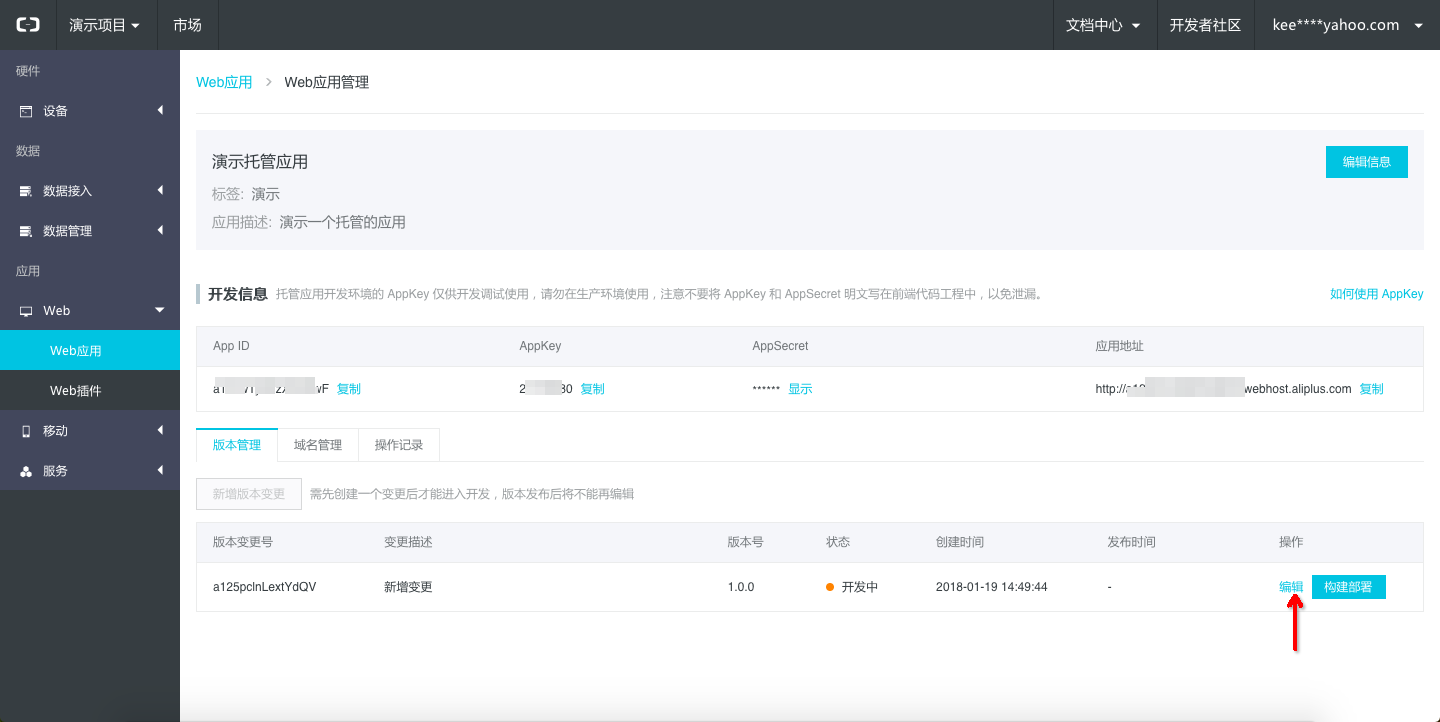
Task: Open the 演示项目 project dropdown
Action: click(104, 25)
